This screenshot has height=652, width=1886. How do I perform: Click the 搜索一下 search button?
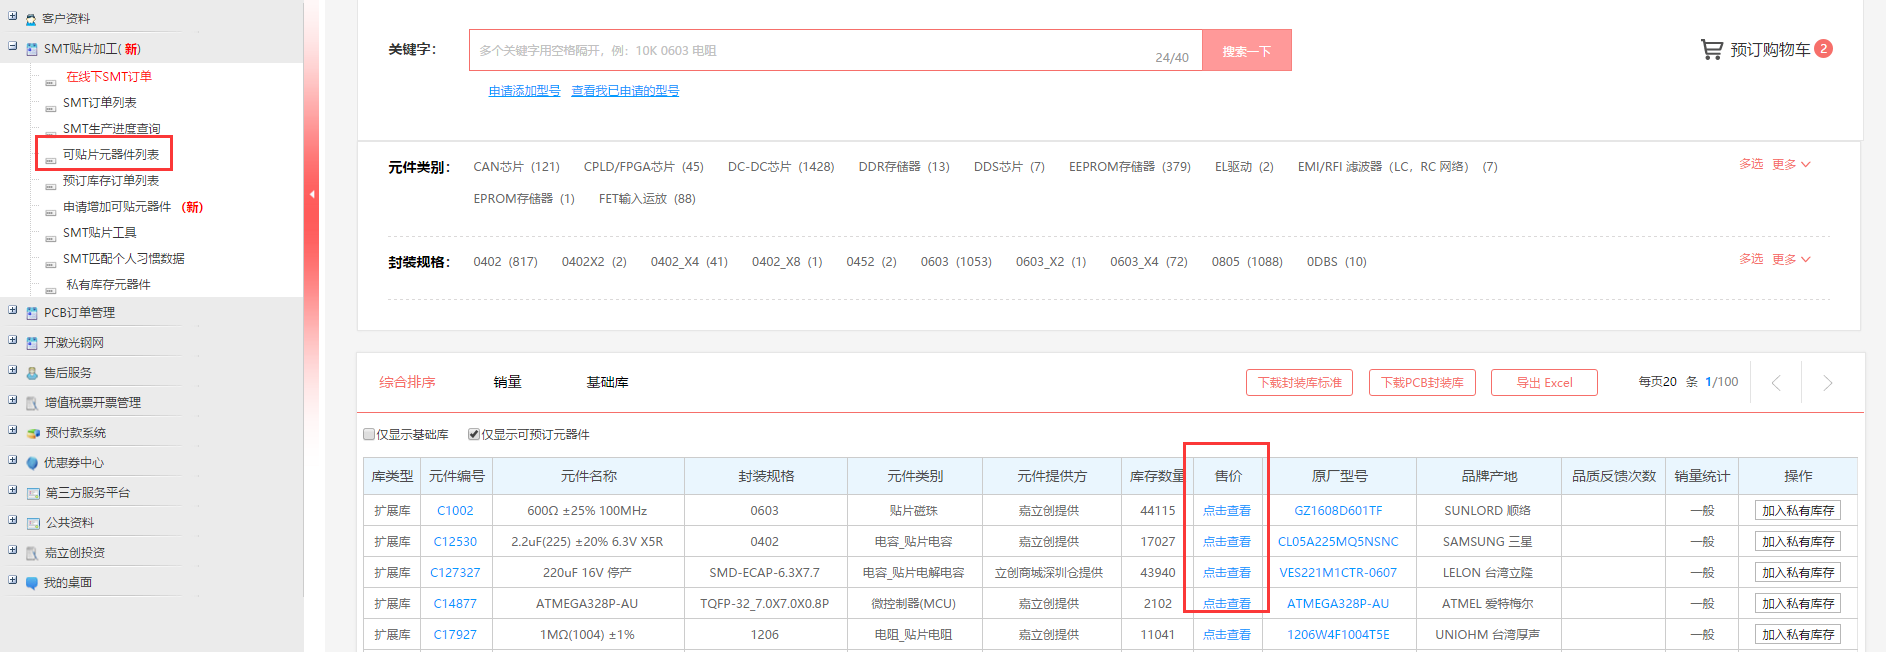click(x=1246, y=50)
